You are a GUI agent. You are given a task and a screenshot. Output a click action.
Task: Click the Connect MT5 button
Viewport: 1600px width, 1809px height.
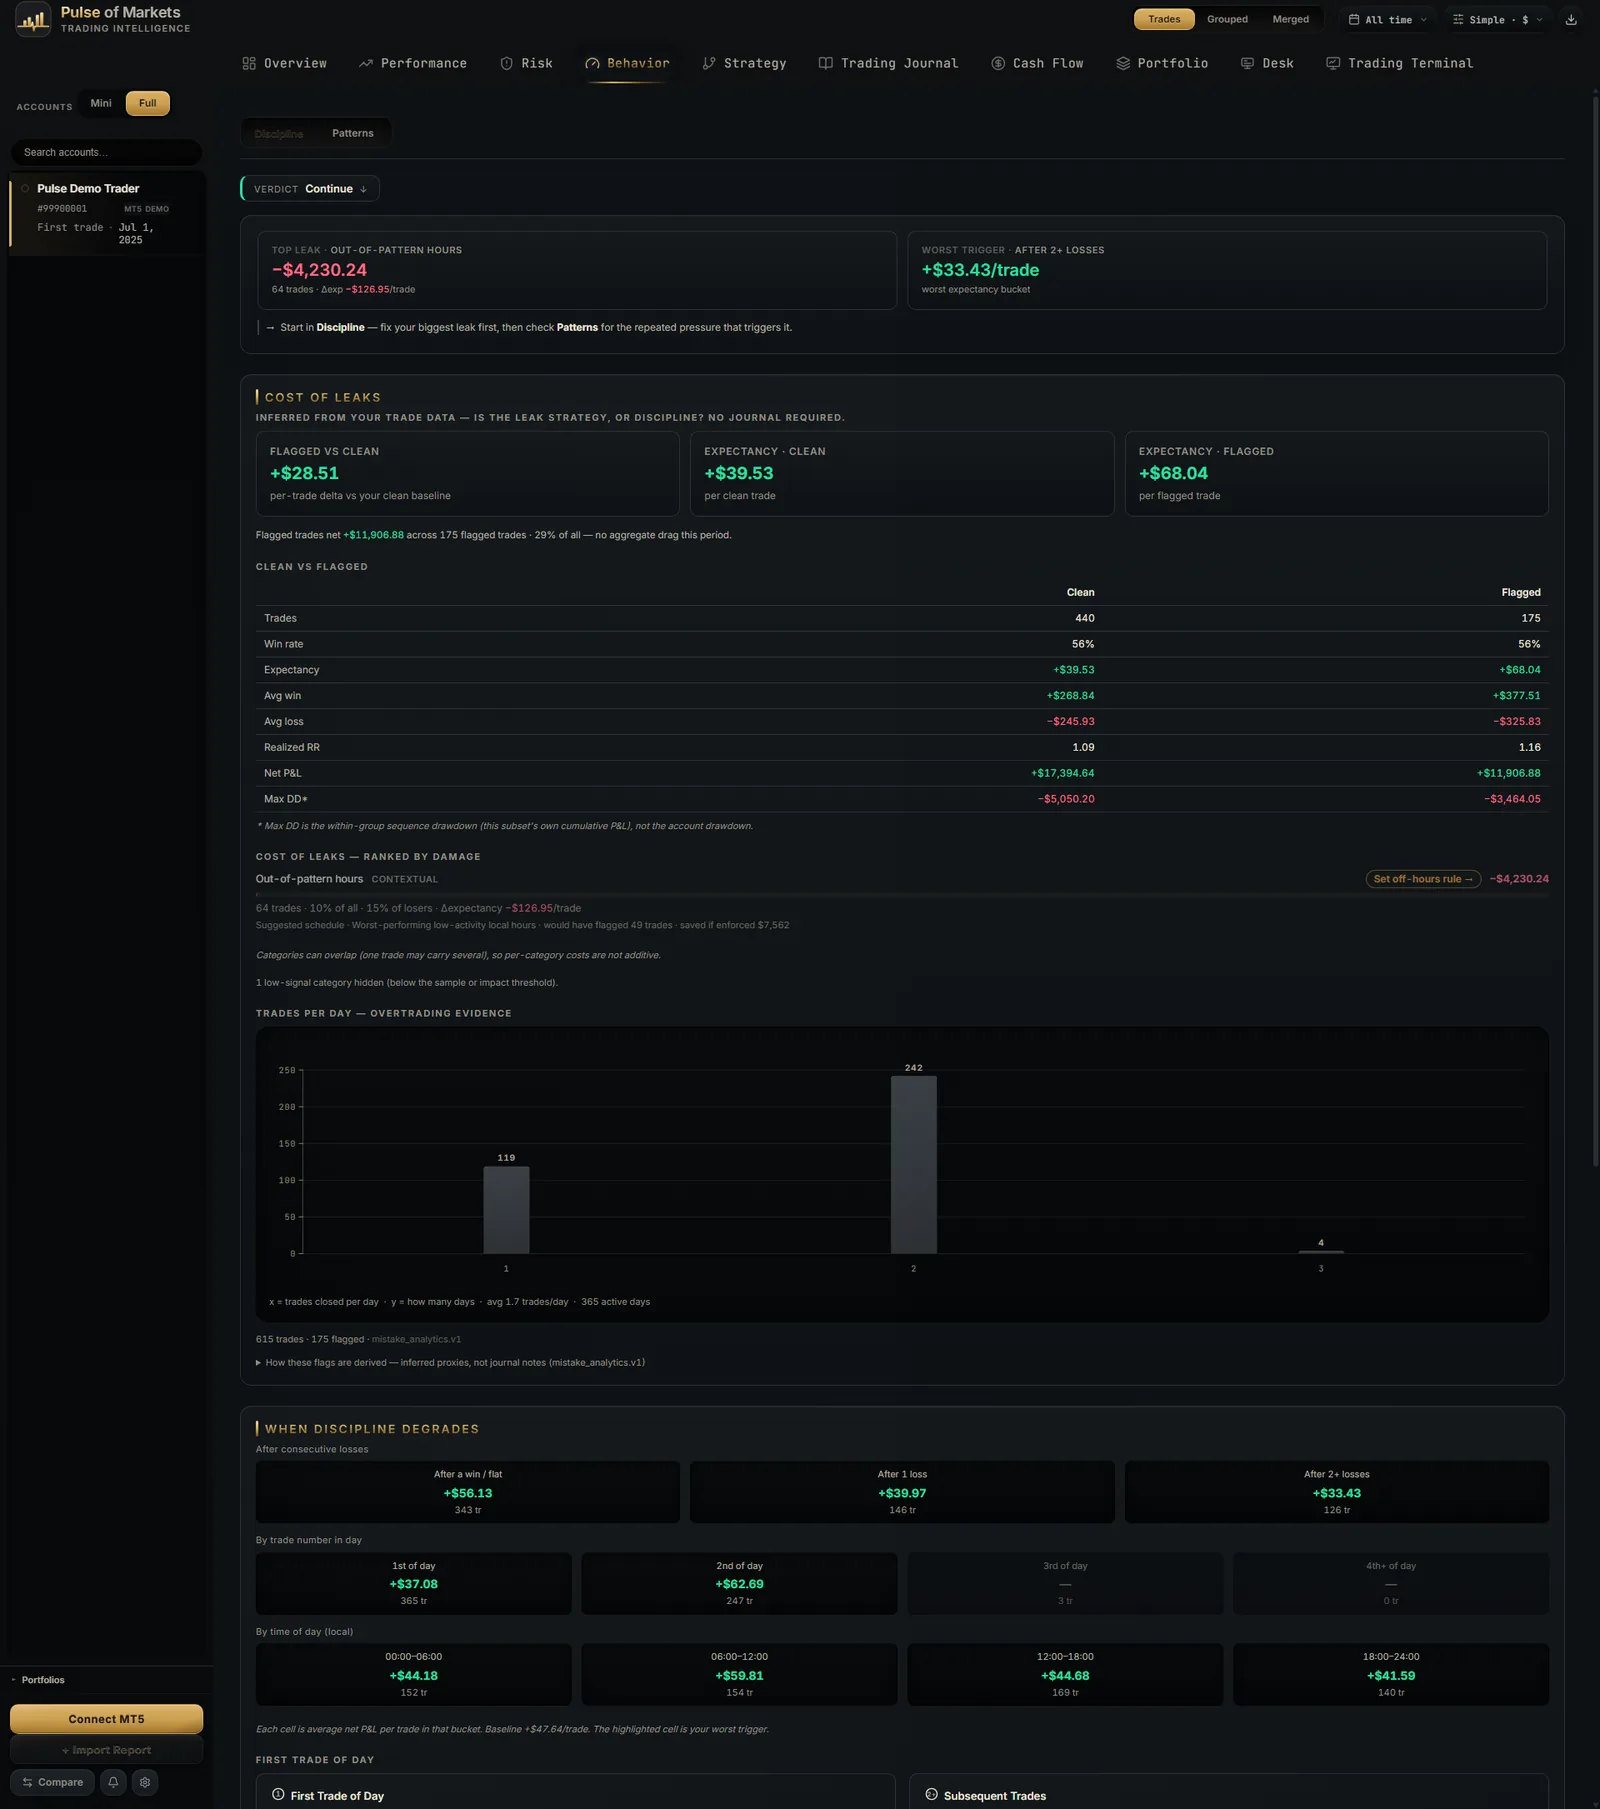[106, 1719]
